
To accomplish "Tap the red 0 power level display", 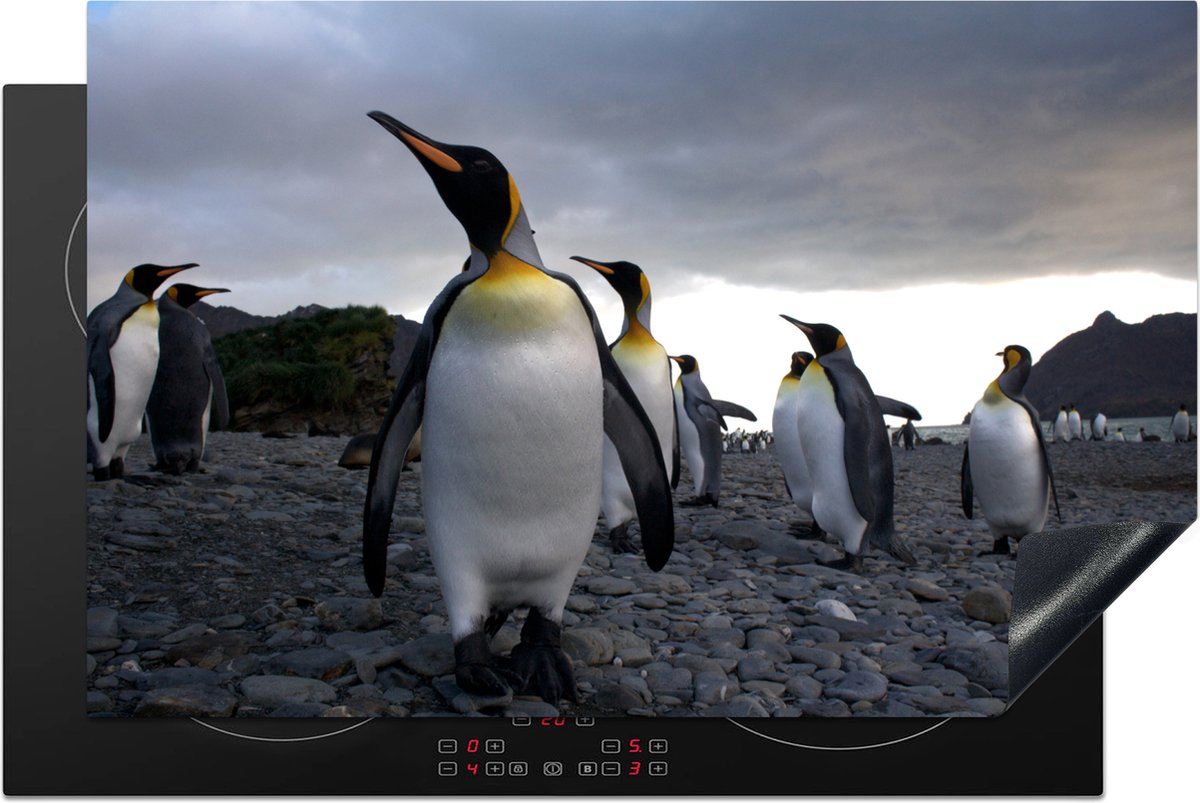I will click(472, 746).
